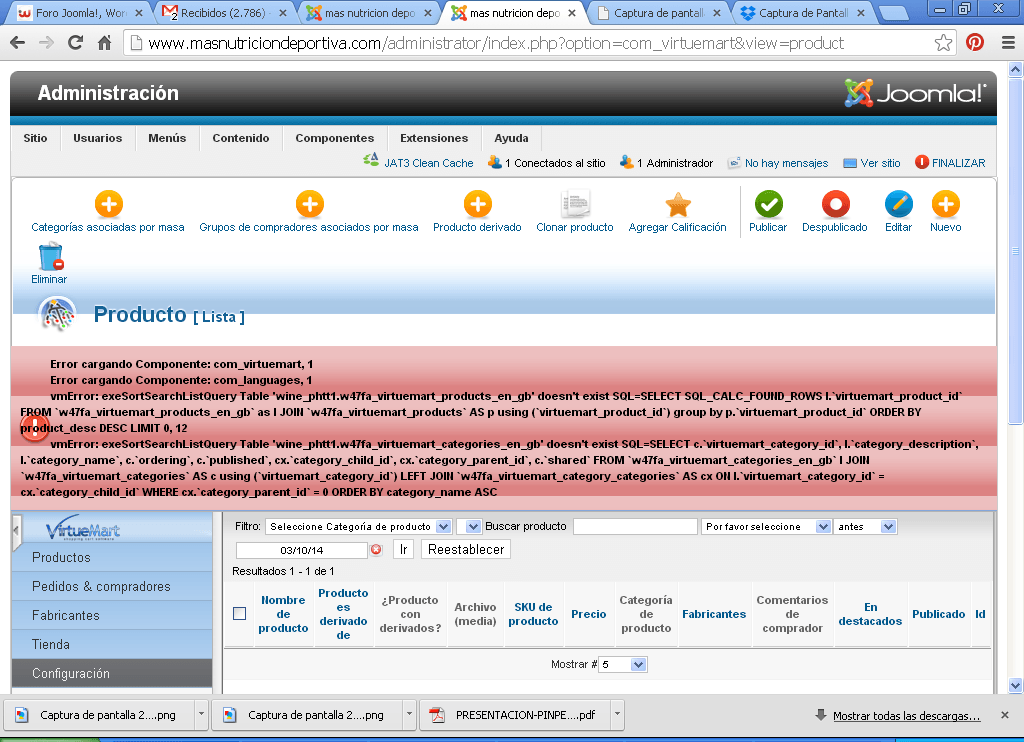Screen dimensions: 1024x742
Task: Open the Por favor seleccione dropdown
Action: coord(766,526)
